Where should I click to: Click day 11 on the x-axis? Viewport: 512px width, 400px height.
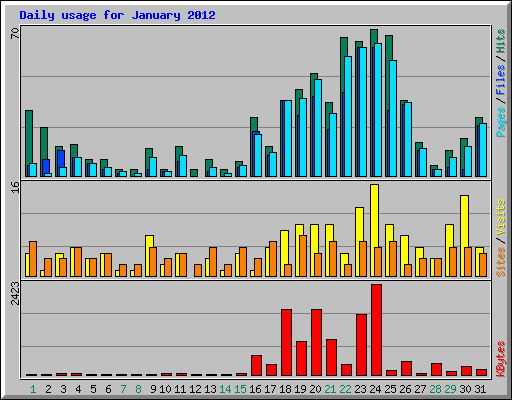pos(180,389)
